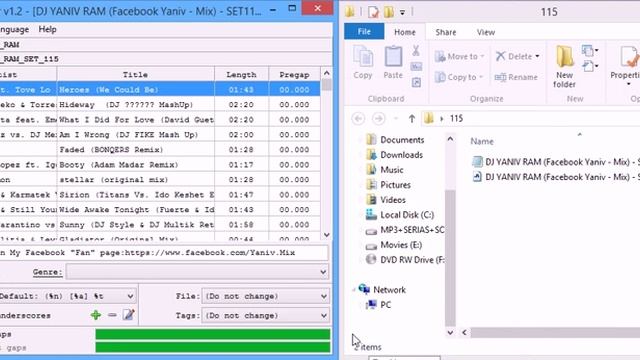Sort by the Length column header
640x360 pixels.
click(x=241, y=75)
